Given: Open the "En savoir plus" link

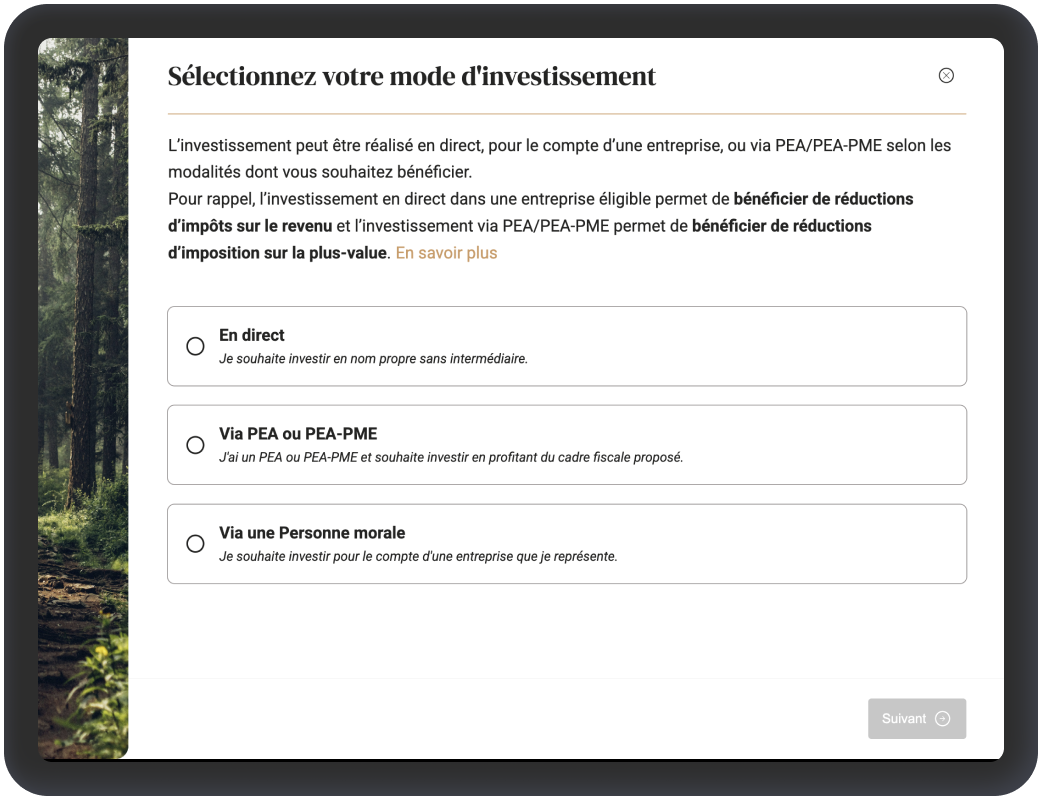Looking at the screenshot, I should coord(446,253).
